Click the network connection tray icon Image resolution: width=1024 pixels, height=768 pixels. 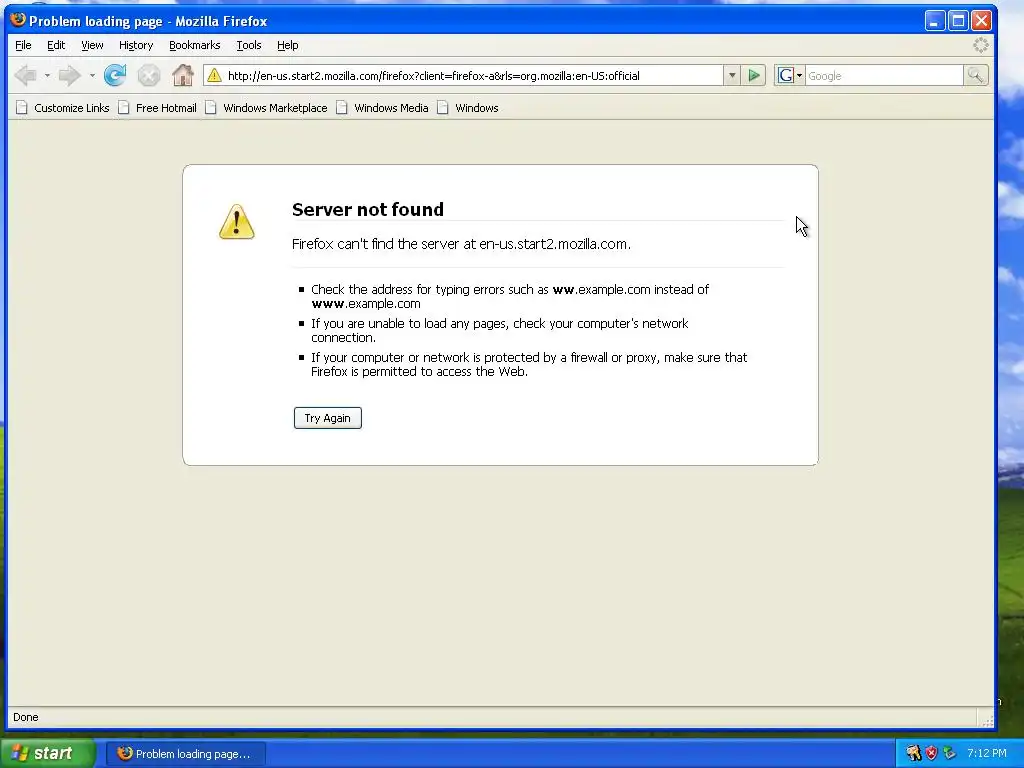[x=950, y=753]
